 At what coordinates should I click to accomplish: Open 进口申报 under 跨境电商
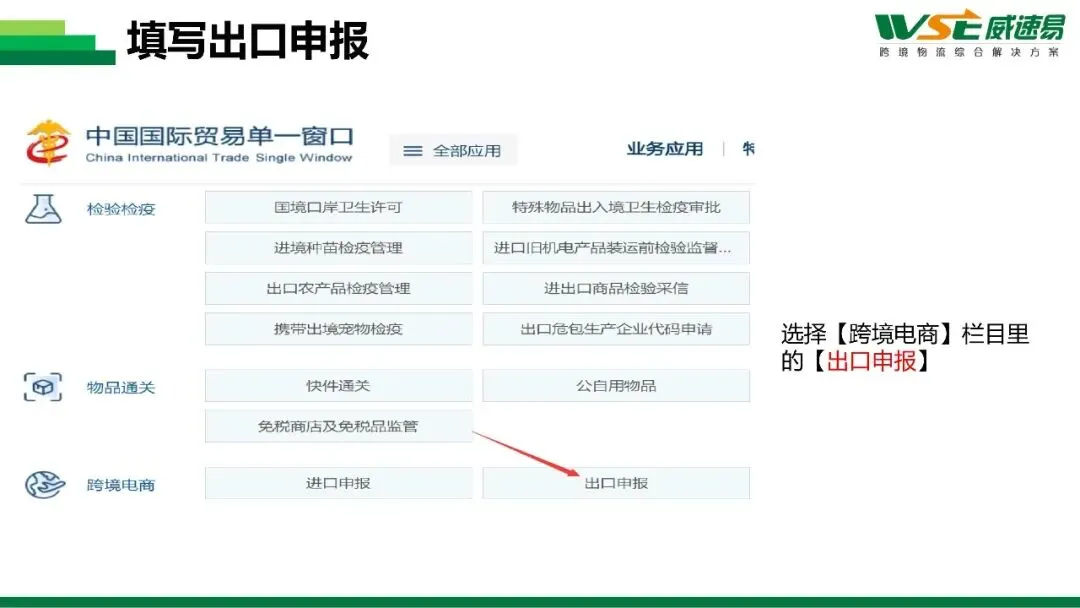tap(338, 483)
